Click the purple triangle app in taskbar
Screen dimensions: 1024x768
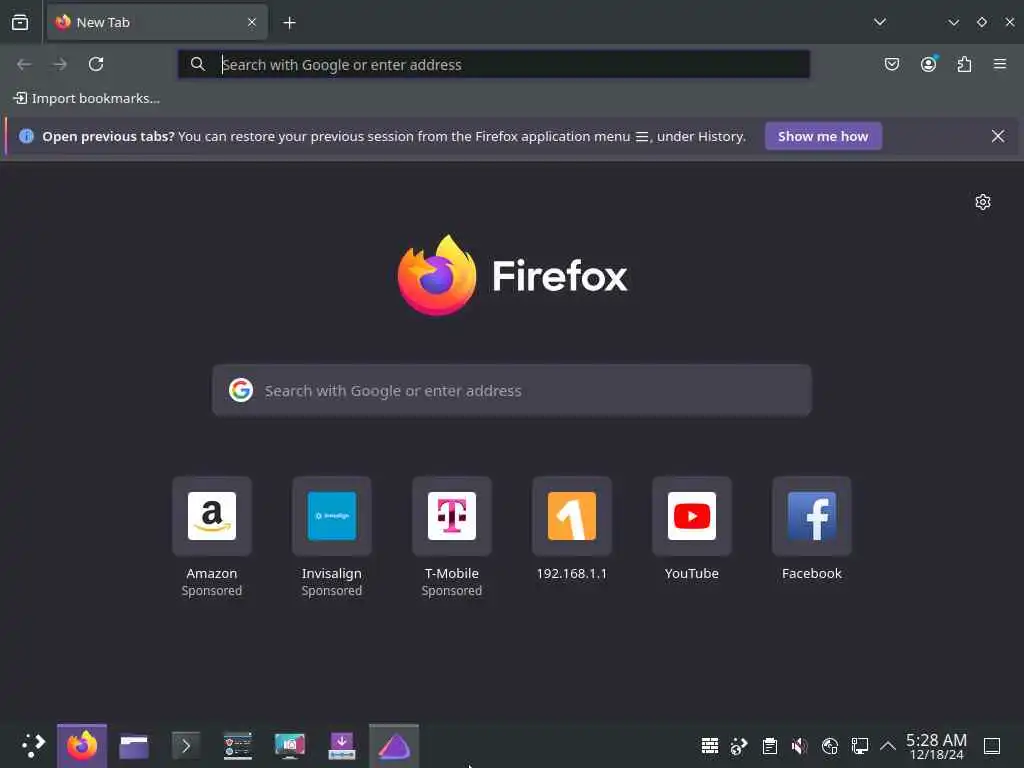pos(394,746)
